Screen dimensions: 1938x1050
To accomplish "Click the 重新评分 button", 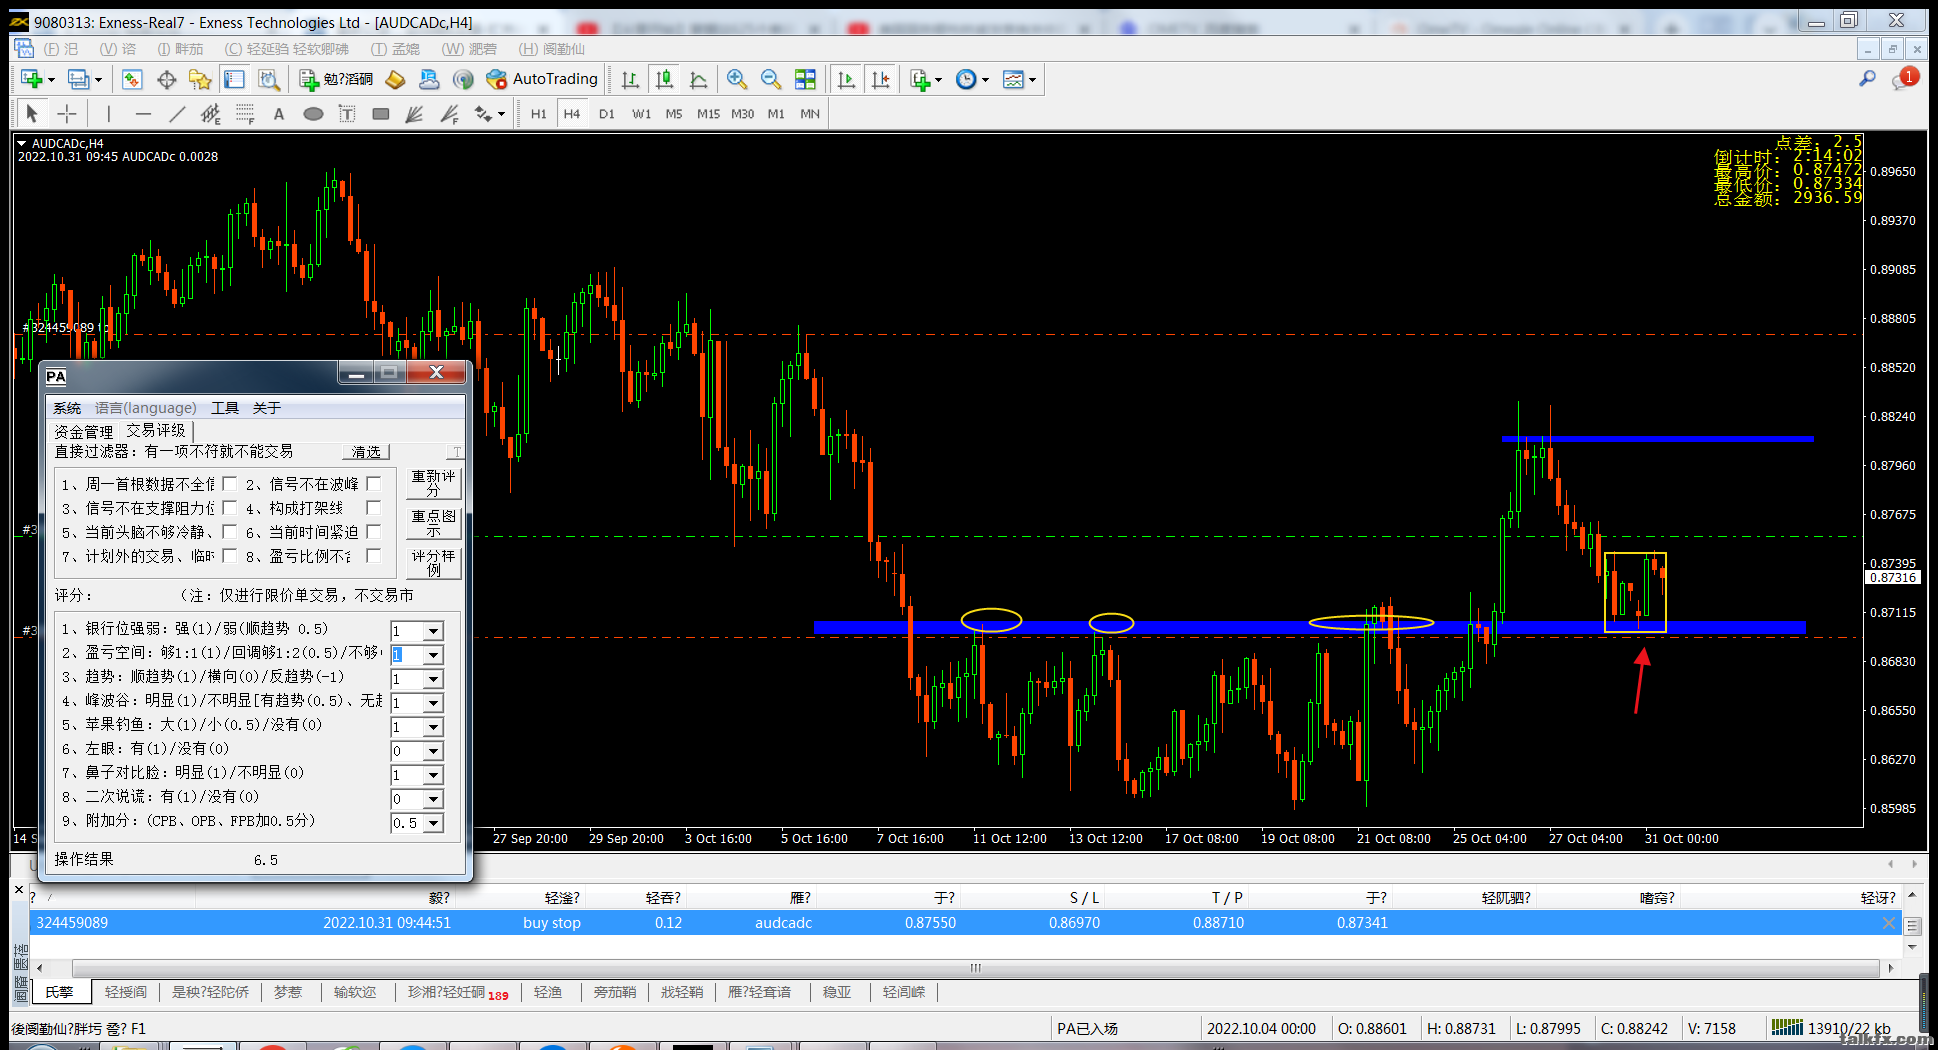I will [x=433, y=483].
